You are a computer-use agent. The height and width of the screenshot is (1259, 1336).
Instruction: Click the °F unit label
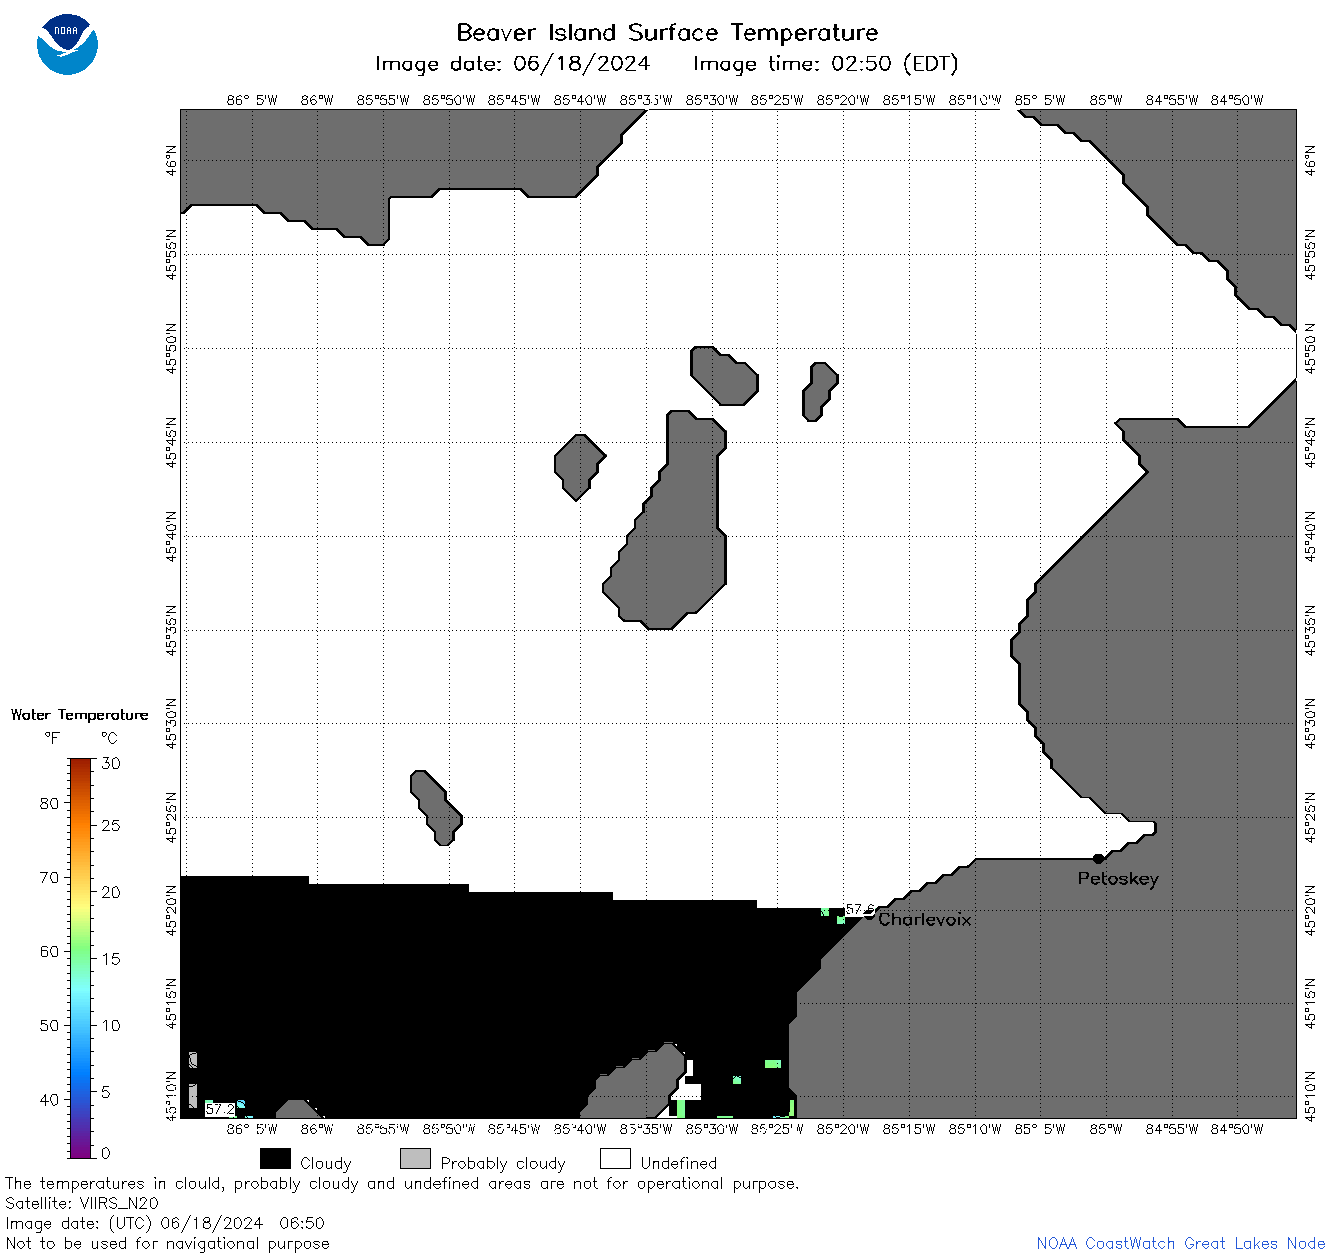coord(52,738)
